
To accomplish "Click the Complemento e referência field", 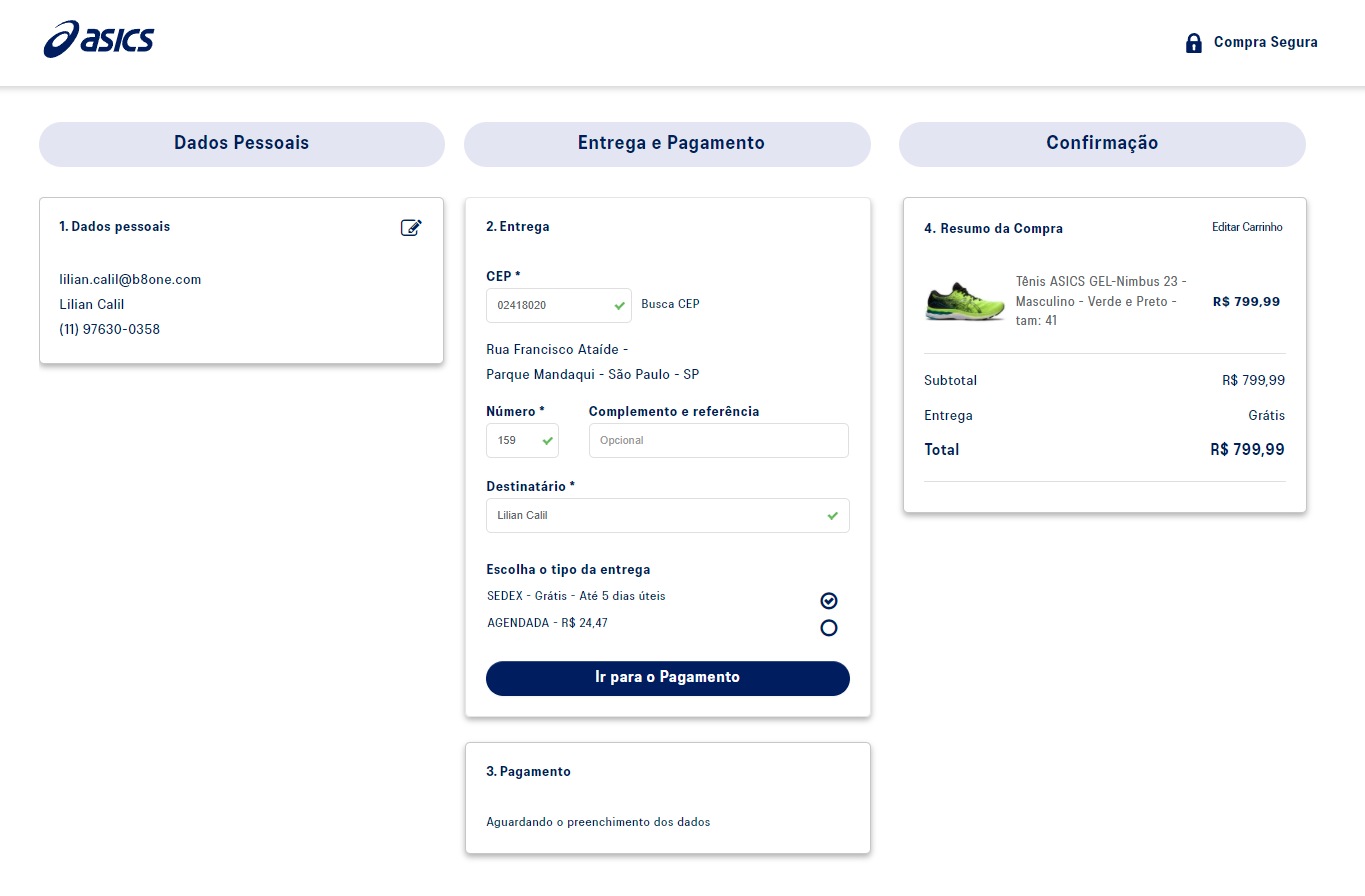I will point(718,440).
